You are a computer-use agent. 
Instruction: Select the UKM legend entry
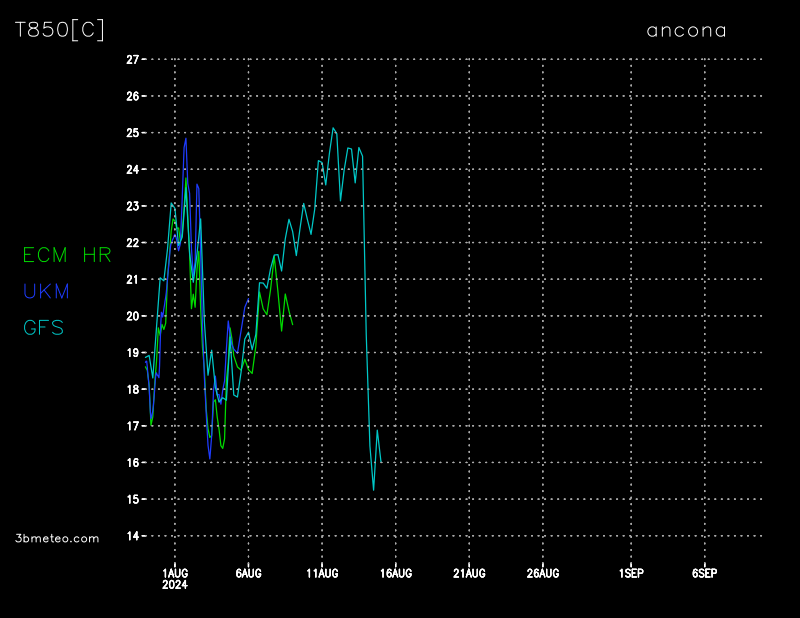46,291
